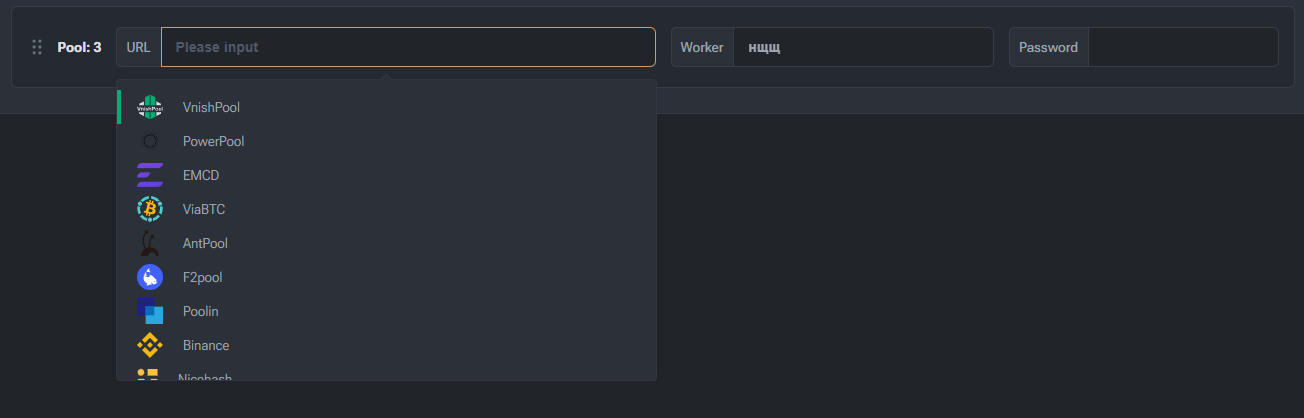1304x418 pixels.
Task: Click the Password label
Action: point(1048,47)
